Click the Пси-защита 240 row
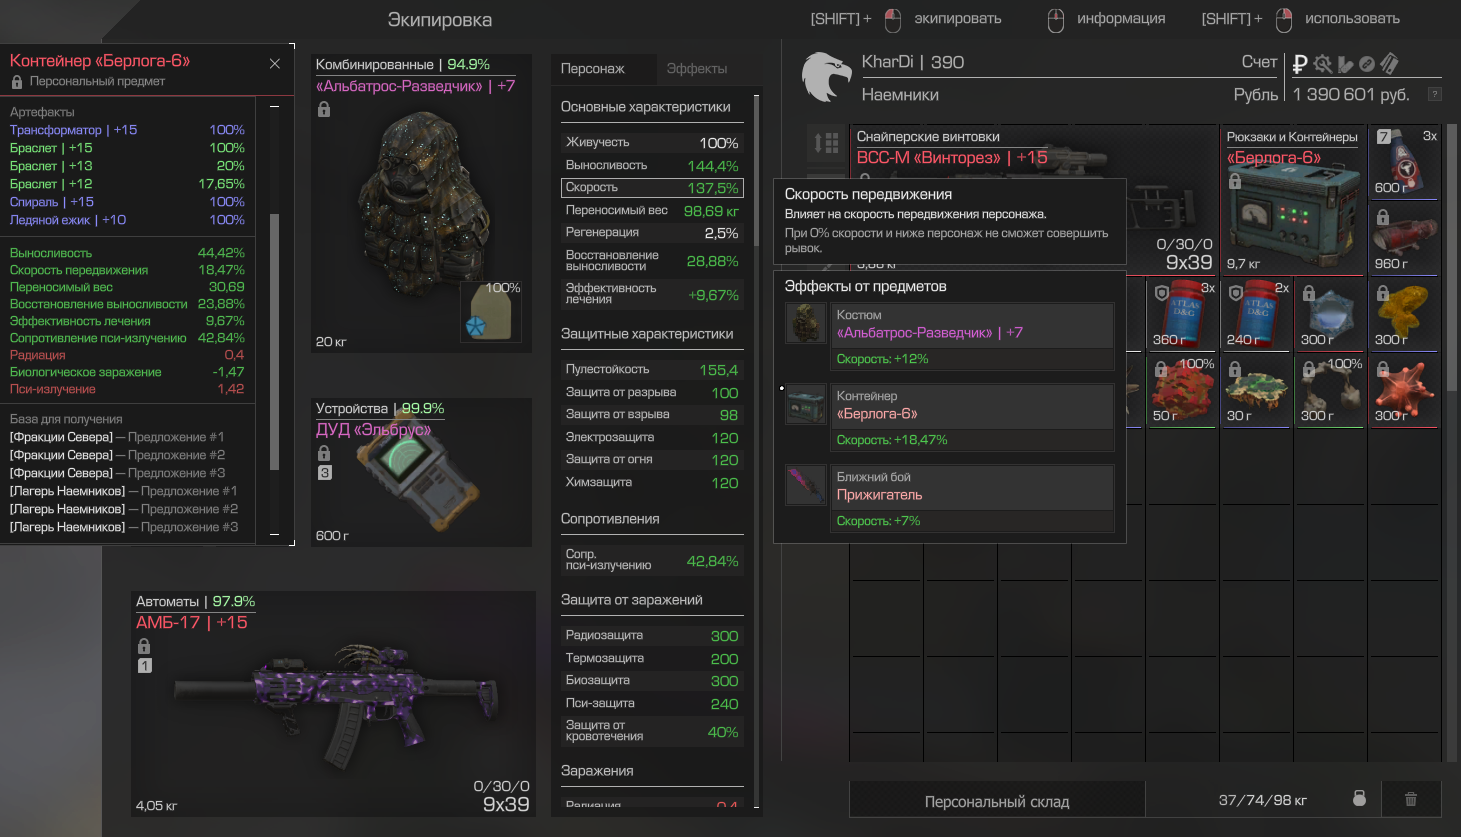This screenshot has height=837, width=1461. [652, 703]
